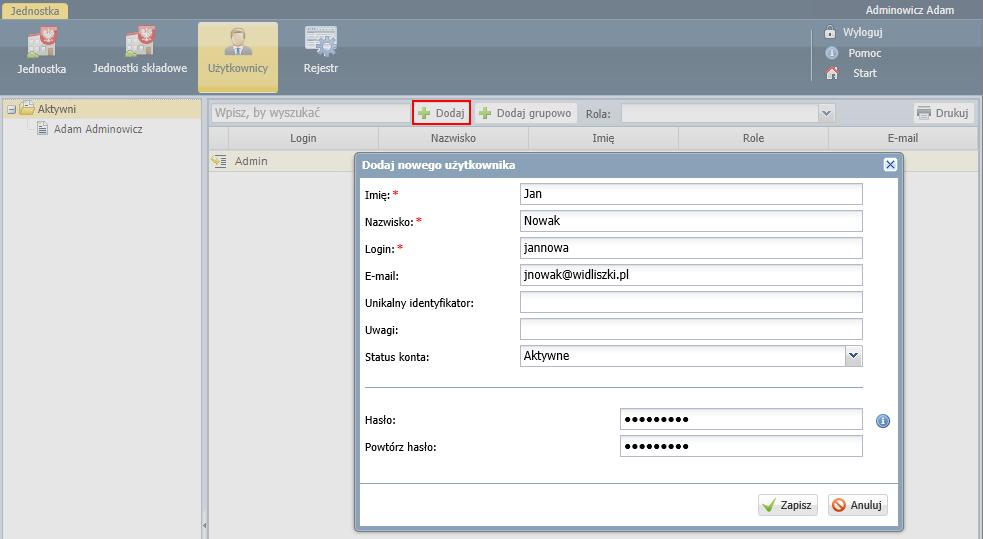Click the Powtórz hasło field
The height and width of the screenshot is (539, 983).
click(x=741, y=446)
